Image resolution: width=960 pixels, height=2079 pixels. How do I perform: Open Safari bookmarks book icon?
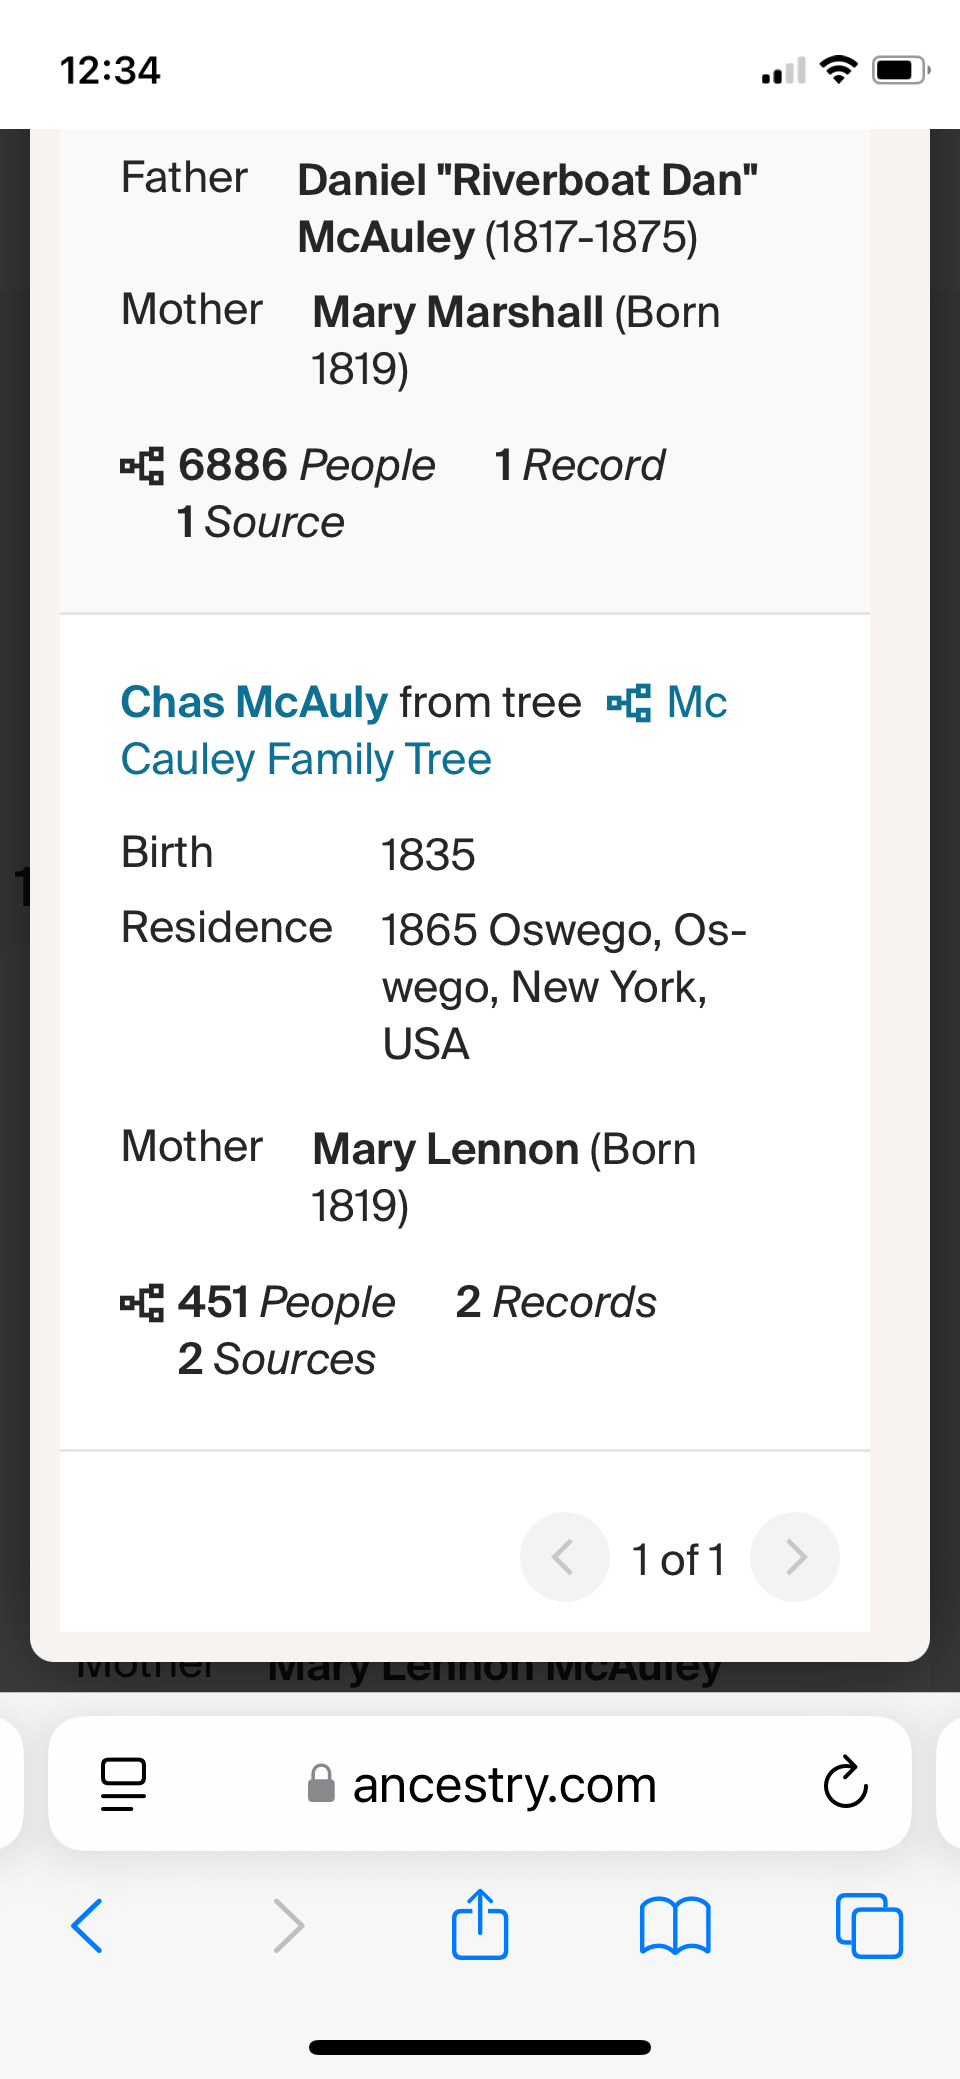tap(675, 1925)
